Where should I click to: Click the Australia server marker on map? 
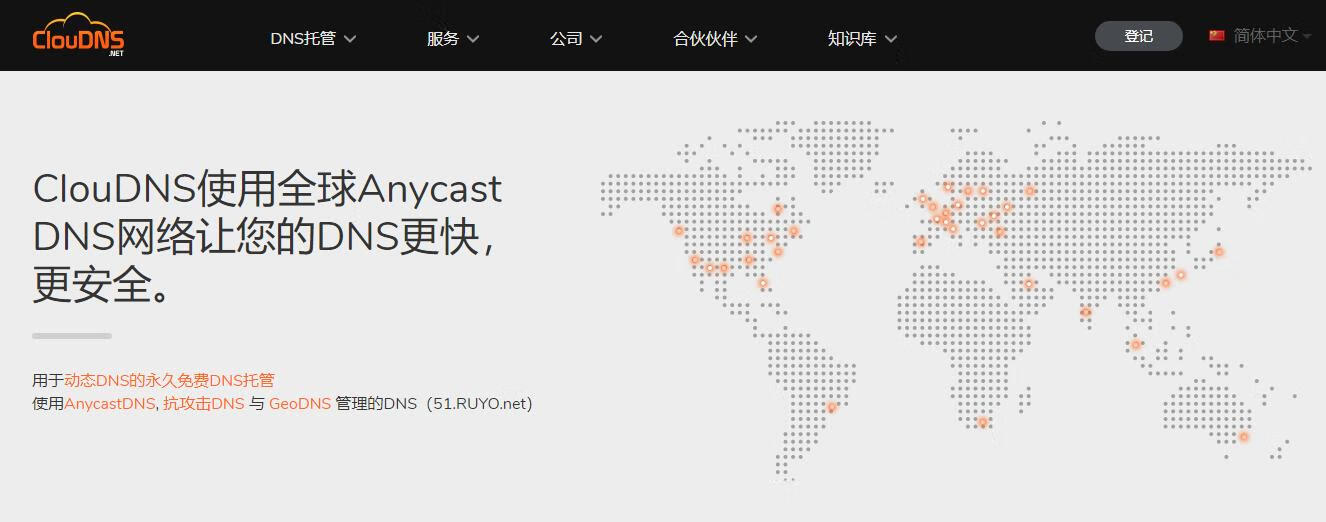click(x=1244, y=436)
